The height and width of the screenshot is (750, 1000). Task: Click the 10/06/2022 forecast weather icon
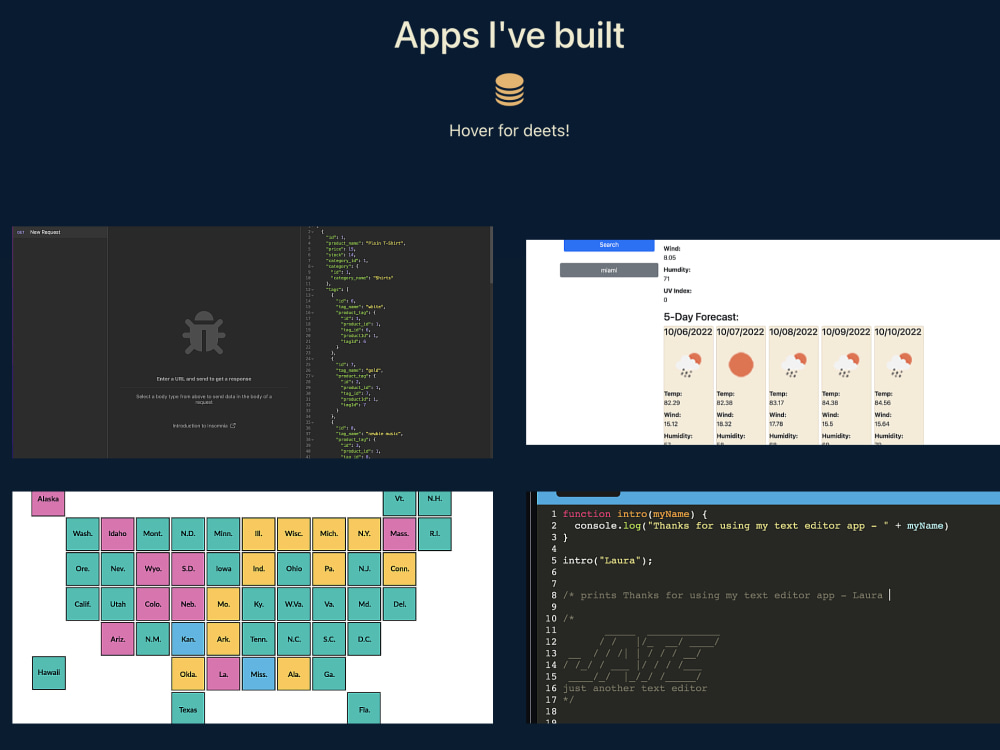[688, 364]
